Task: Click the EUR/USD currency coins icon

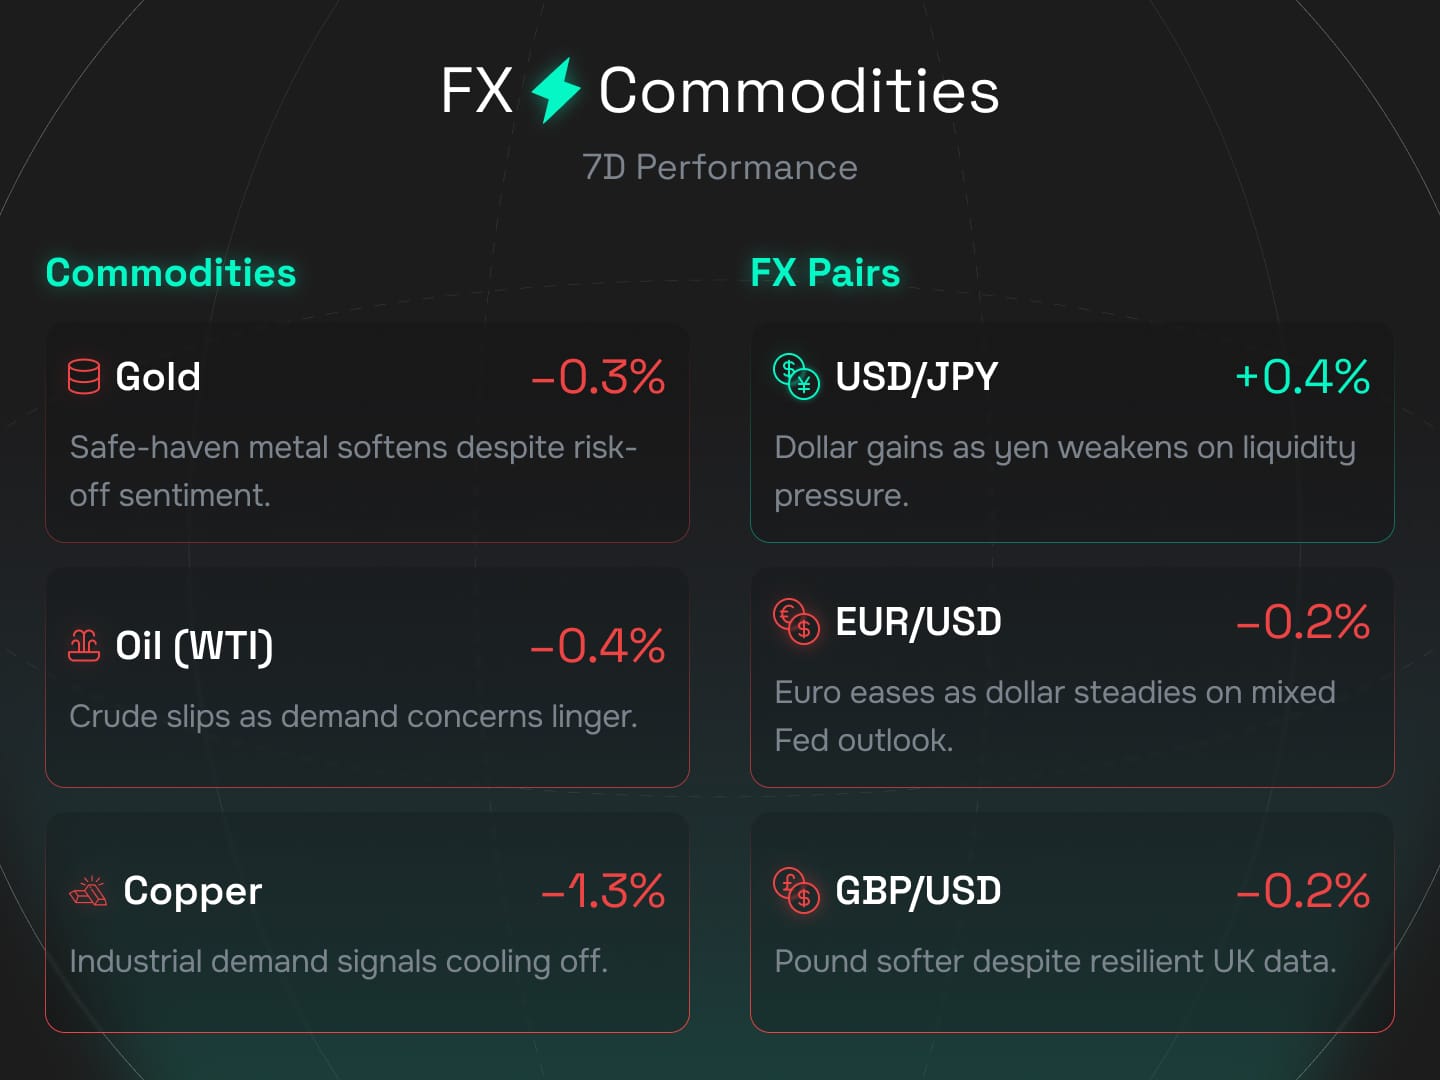Action: 796,621
